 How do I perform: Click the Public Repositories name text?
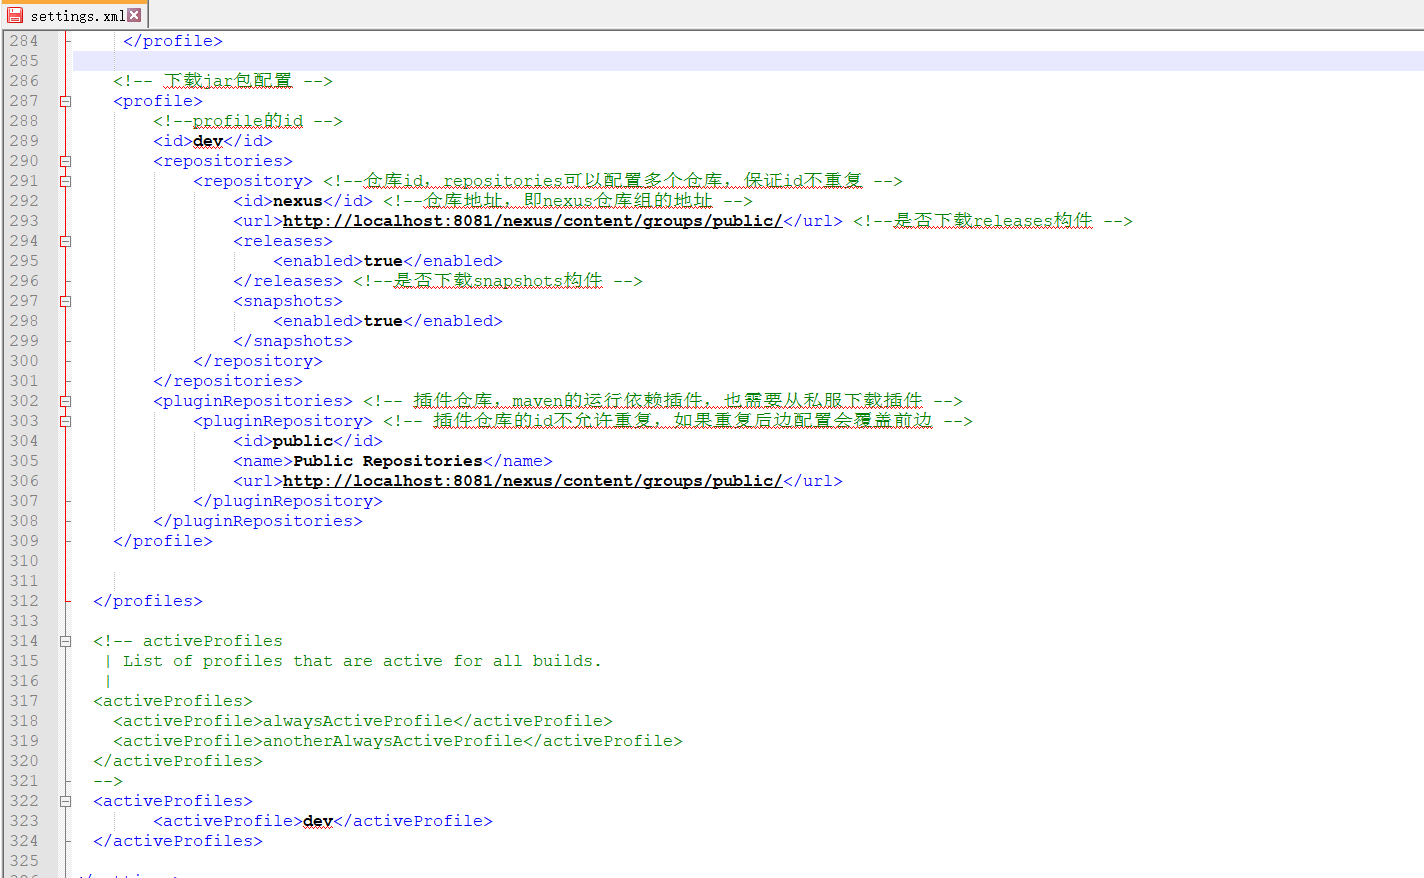coord(388,461)
